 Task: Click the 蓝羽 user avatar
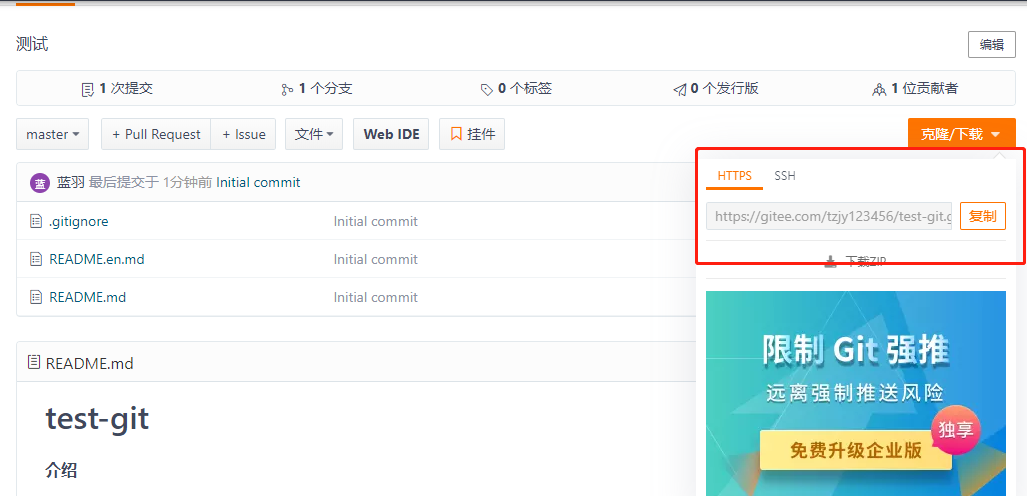click(x=40, y=183)
